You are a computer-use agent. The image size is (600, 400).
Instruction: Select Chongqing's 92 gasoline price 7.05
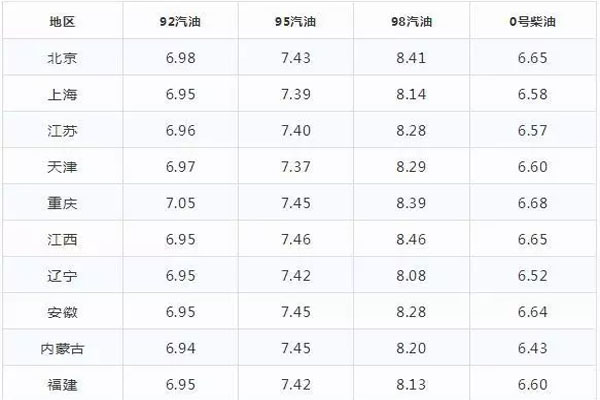point(180,203)
